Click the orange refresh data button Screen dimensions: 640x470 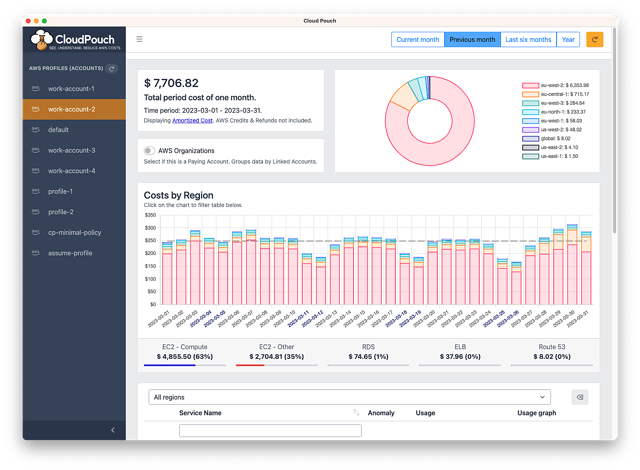tap(594, 40)
